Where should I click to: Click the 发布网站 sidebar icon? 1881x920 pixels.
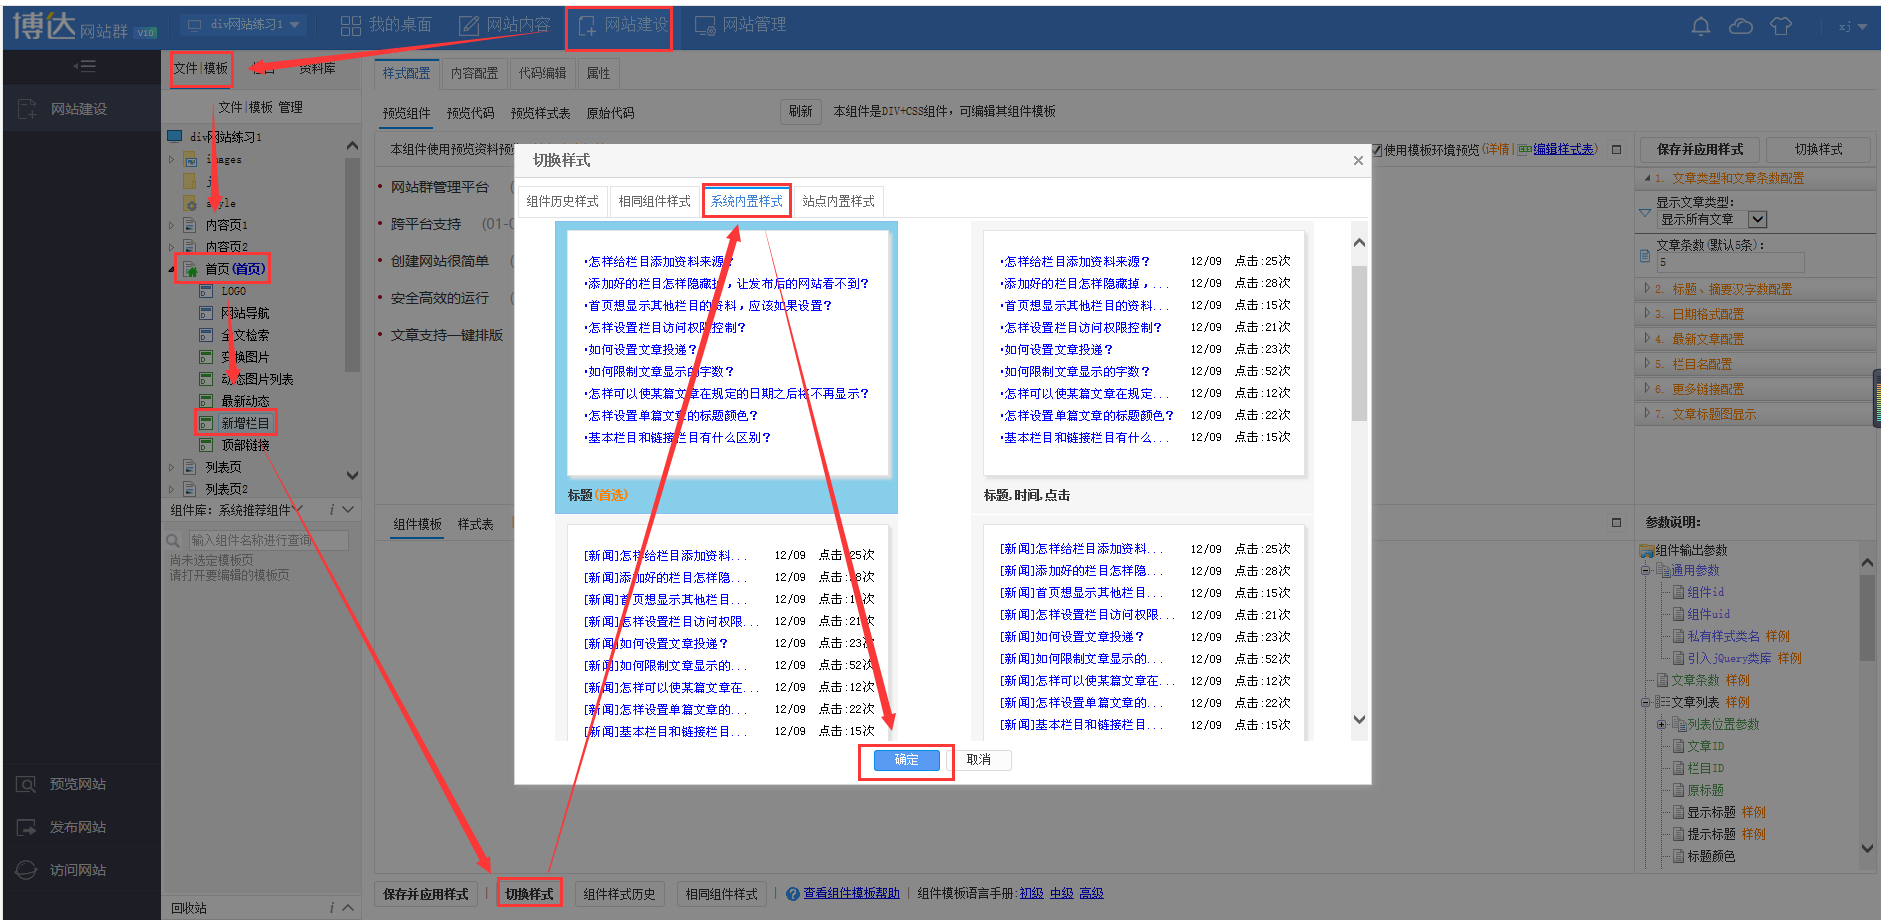click(27, 828)
